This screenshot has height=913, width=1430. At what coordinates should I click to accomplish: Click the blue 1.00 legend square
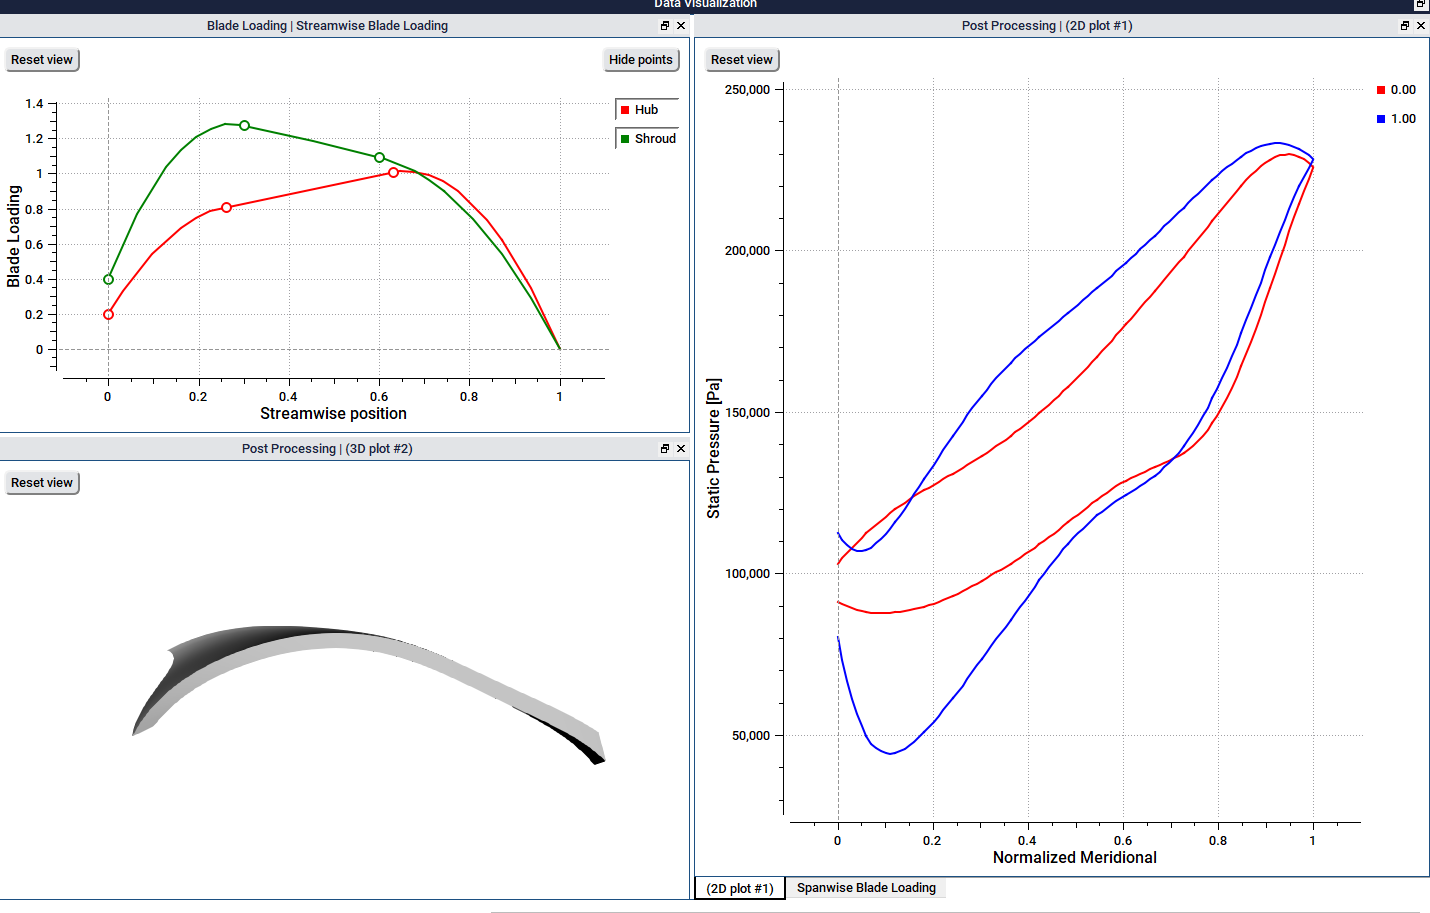coord(1379,118)
